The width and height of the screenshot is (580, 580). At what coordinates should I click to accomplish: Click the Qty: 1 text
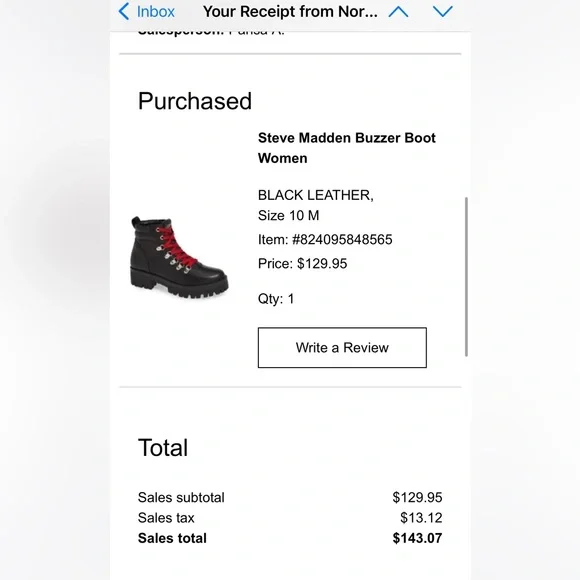coord(276,299)
